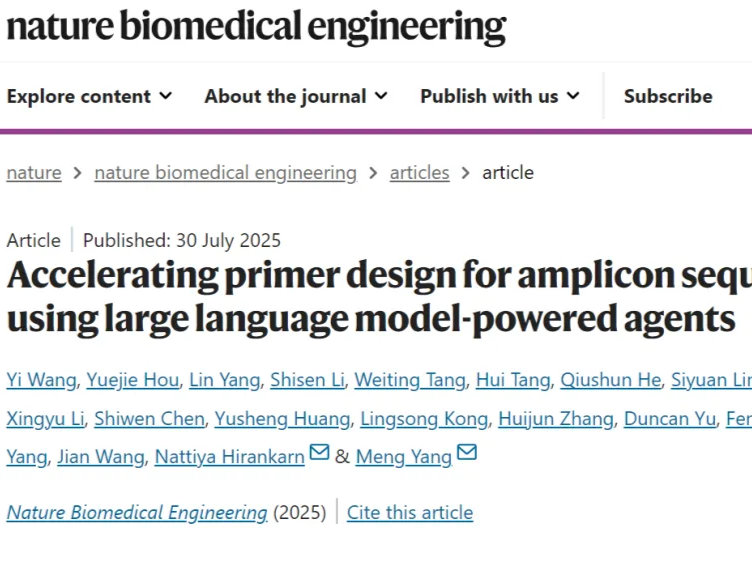Viewport: 752px width, 565px height.
Task: Open the nature biomedical engineering breadcrumb
Action: 225,173
